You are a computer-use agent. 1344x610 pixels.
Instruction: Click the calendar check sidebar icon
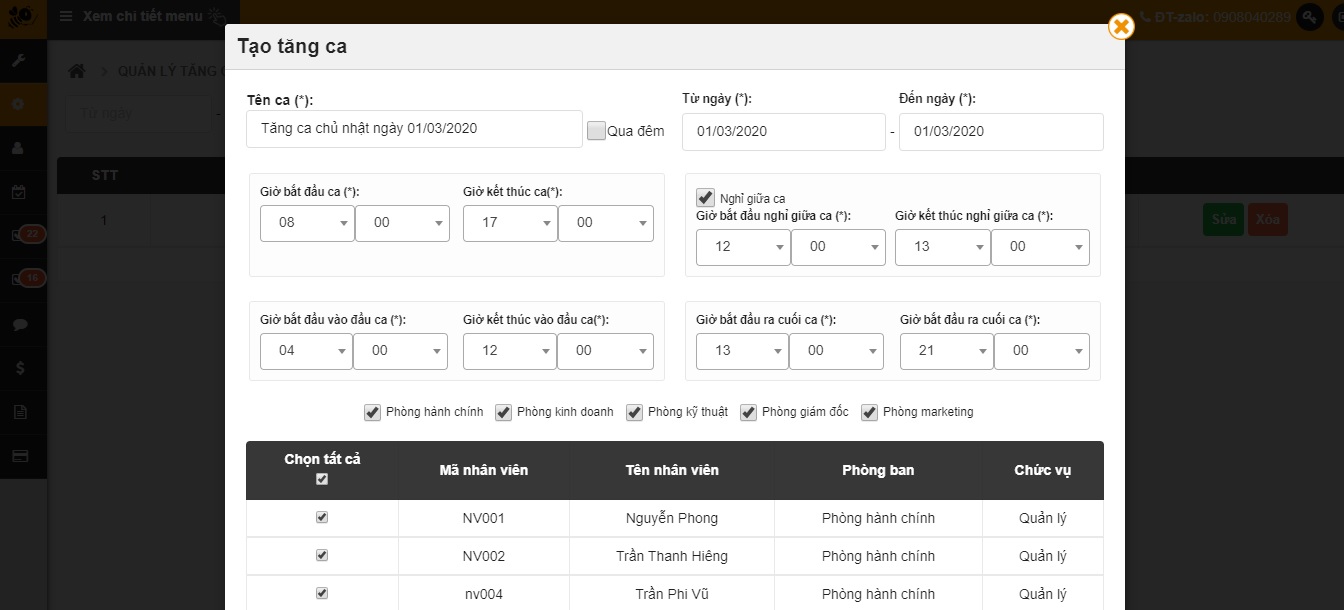pyautogui.click(x=18, y=192)
